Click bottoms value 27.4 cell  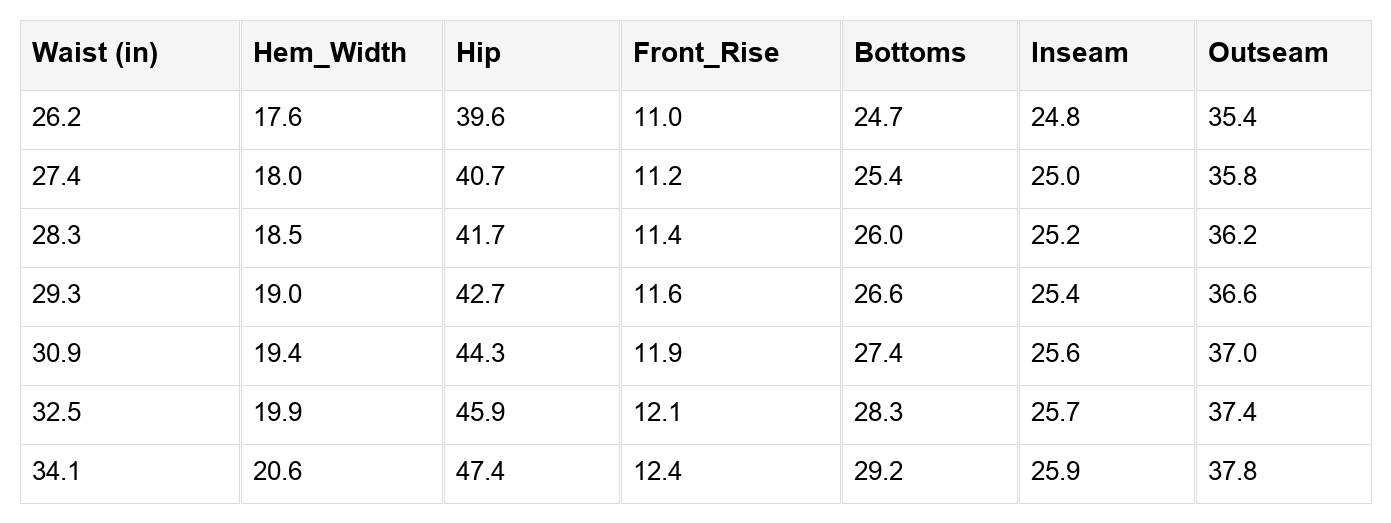pyautogui.click(x=879, y=354)
